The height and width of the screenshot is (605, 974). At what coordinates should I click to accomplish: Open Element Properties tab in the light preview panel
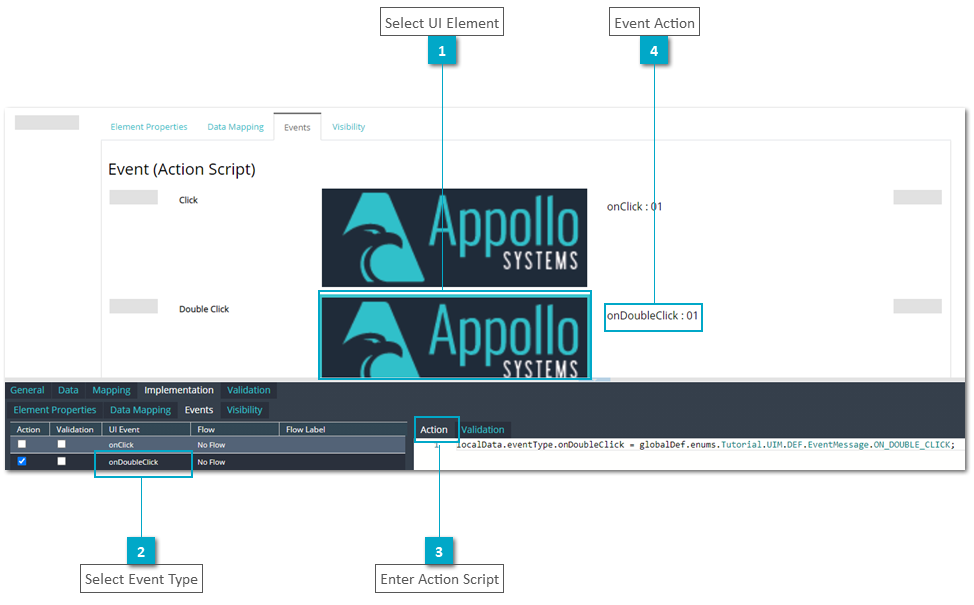point(148,127)
